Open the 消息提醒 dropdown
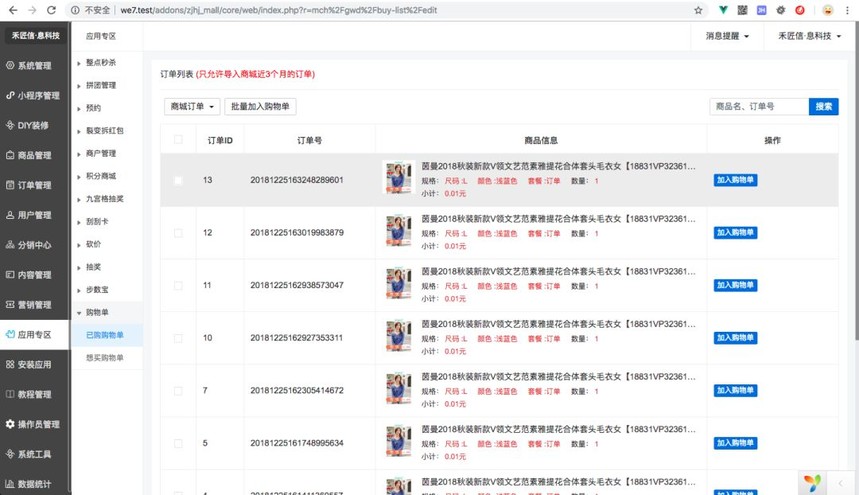This screenshot has width=859, height=495. click(x=727, y=36)
